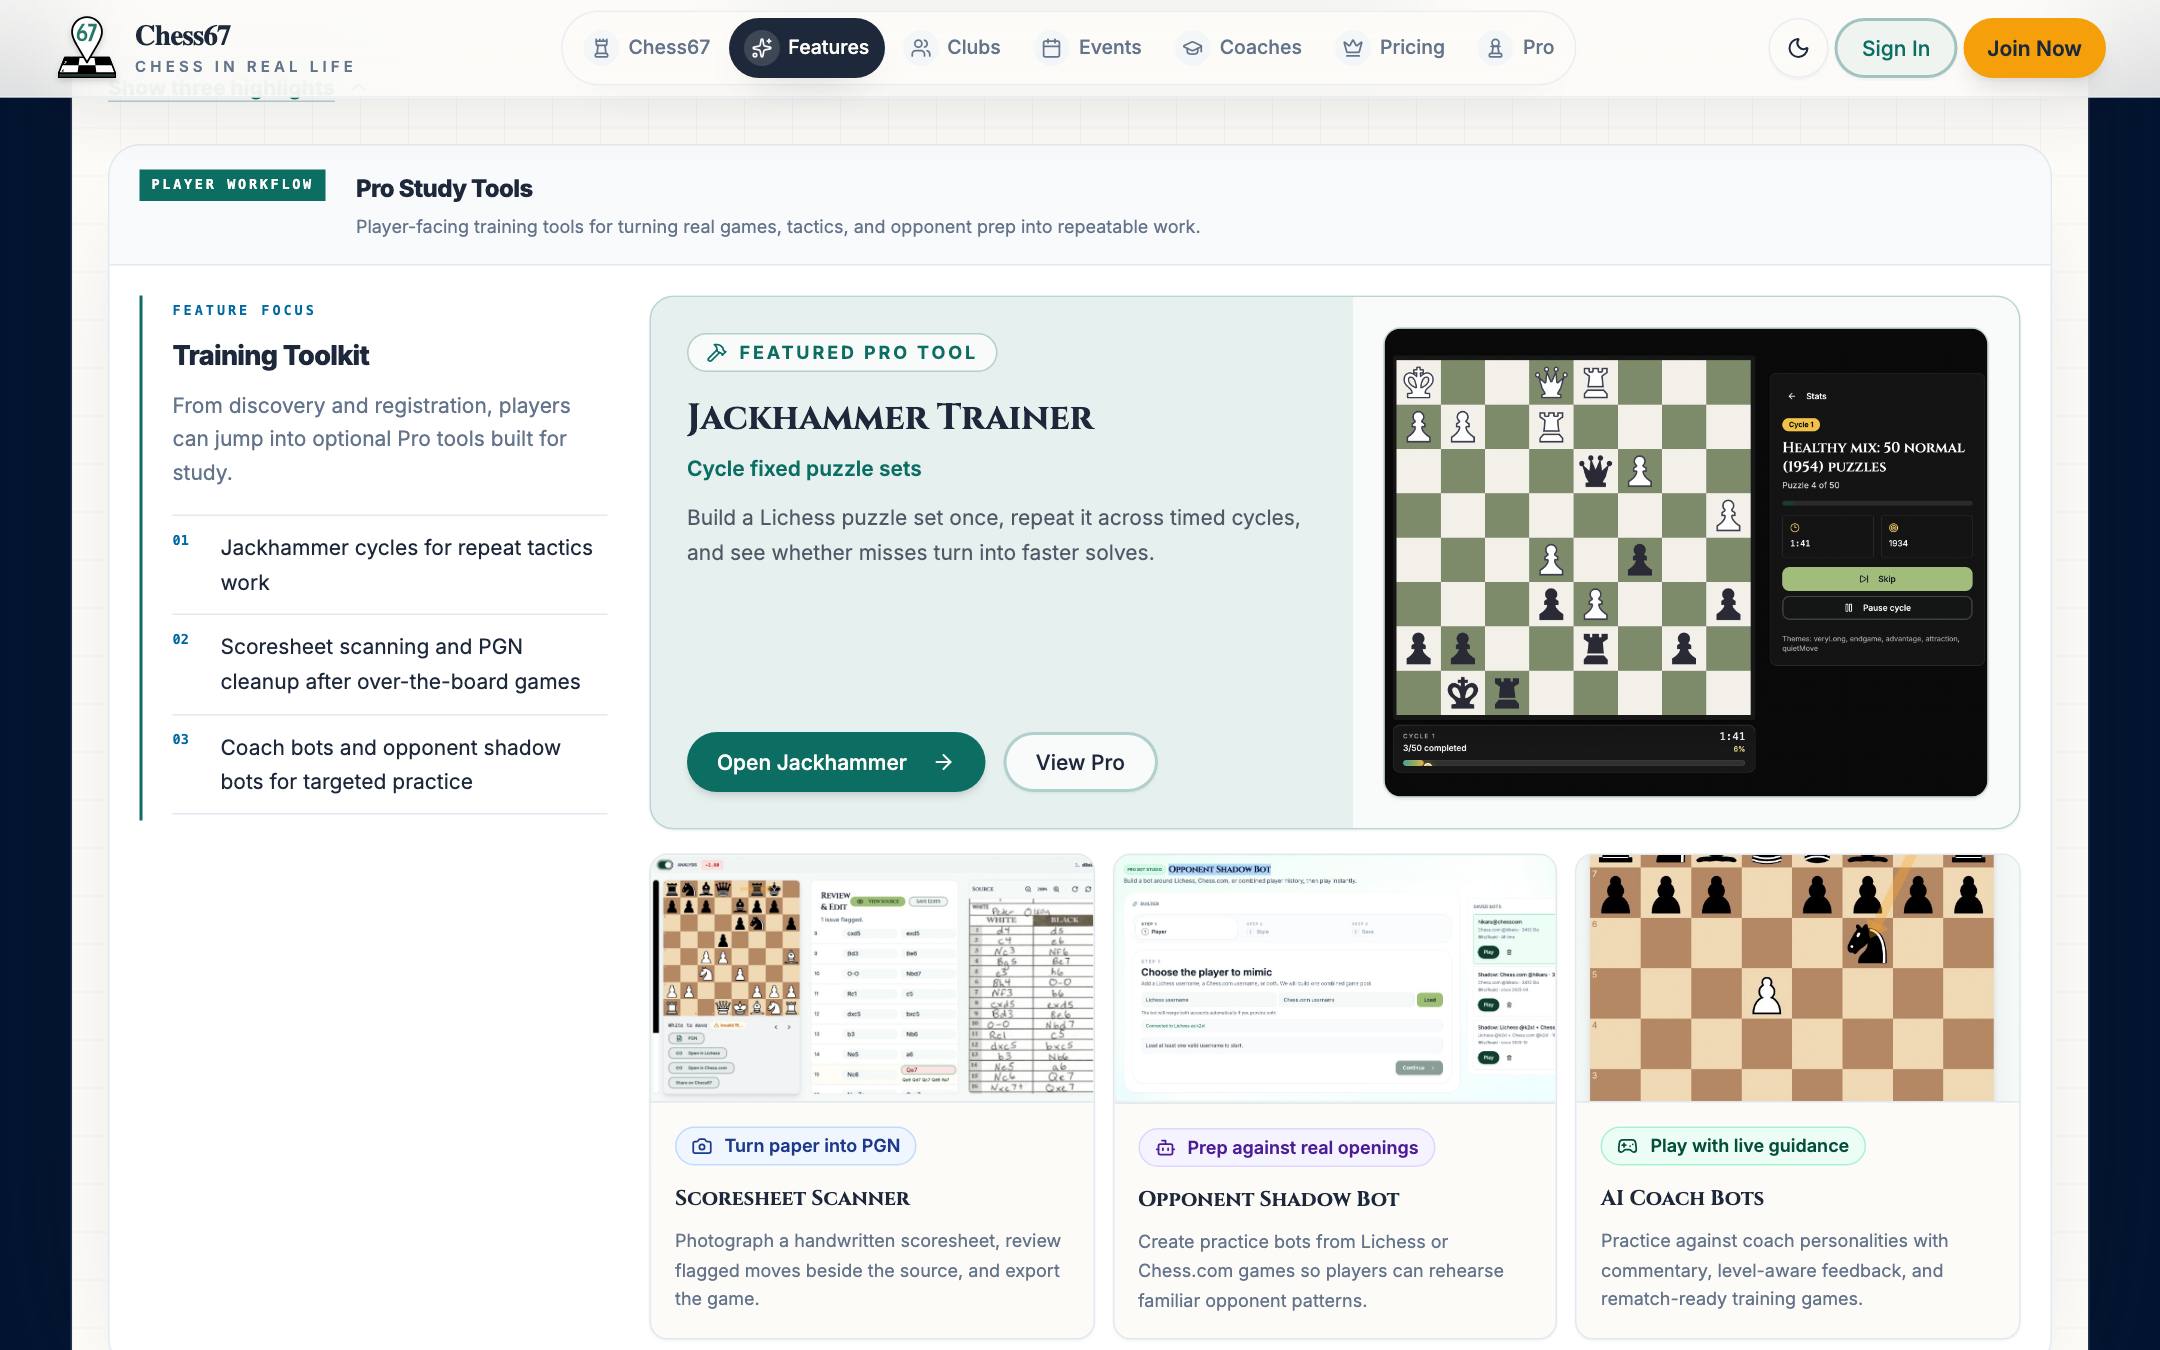Collapse the Show three highlights expander
This screenshot has height=1350, width=2160.
tap(236, 88)
